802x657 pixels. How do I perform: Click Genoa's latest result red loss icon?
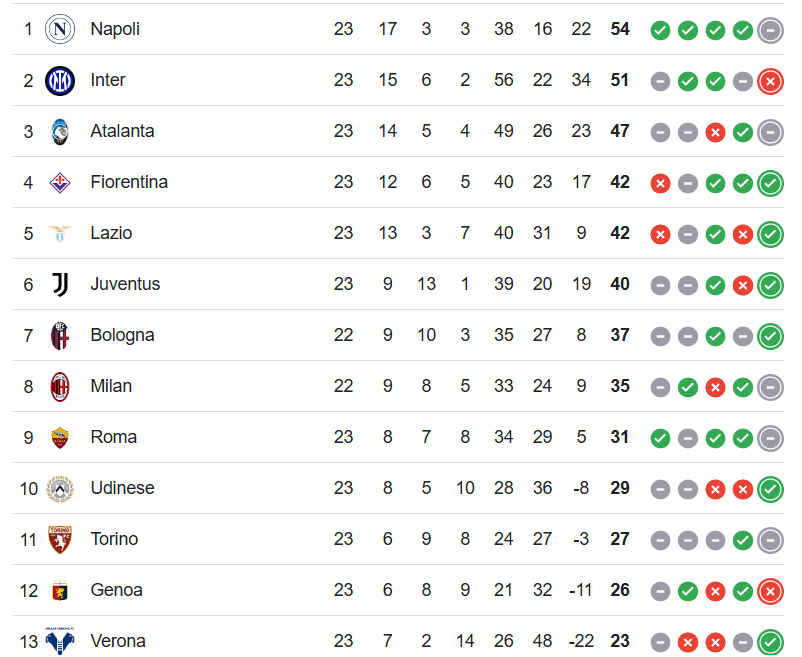click(x=770, y=591)
